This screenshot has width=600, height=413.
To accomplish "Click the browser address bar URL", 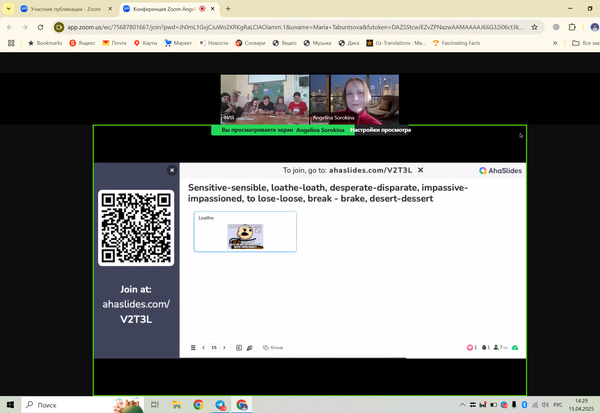I will coord(300,27).
